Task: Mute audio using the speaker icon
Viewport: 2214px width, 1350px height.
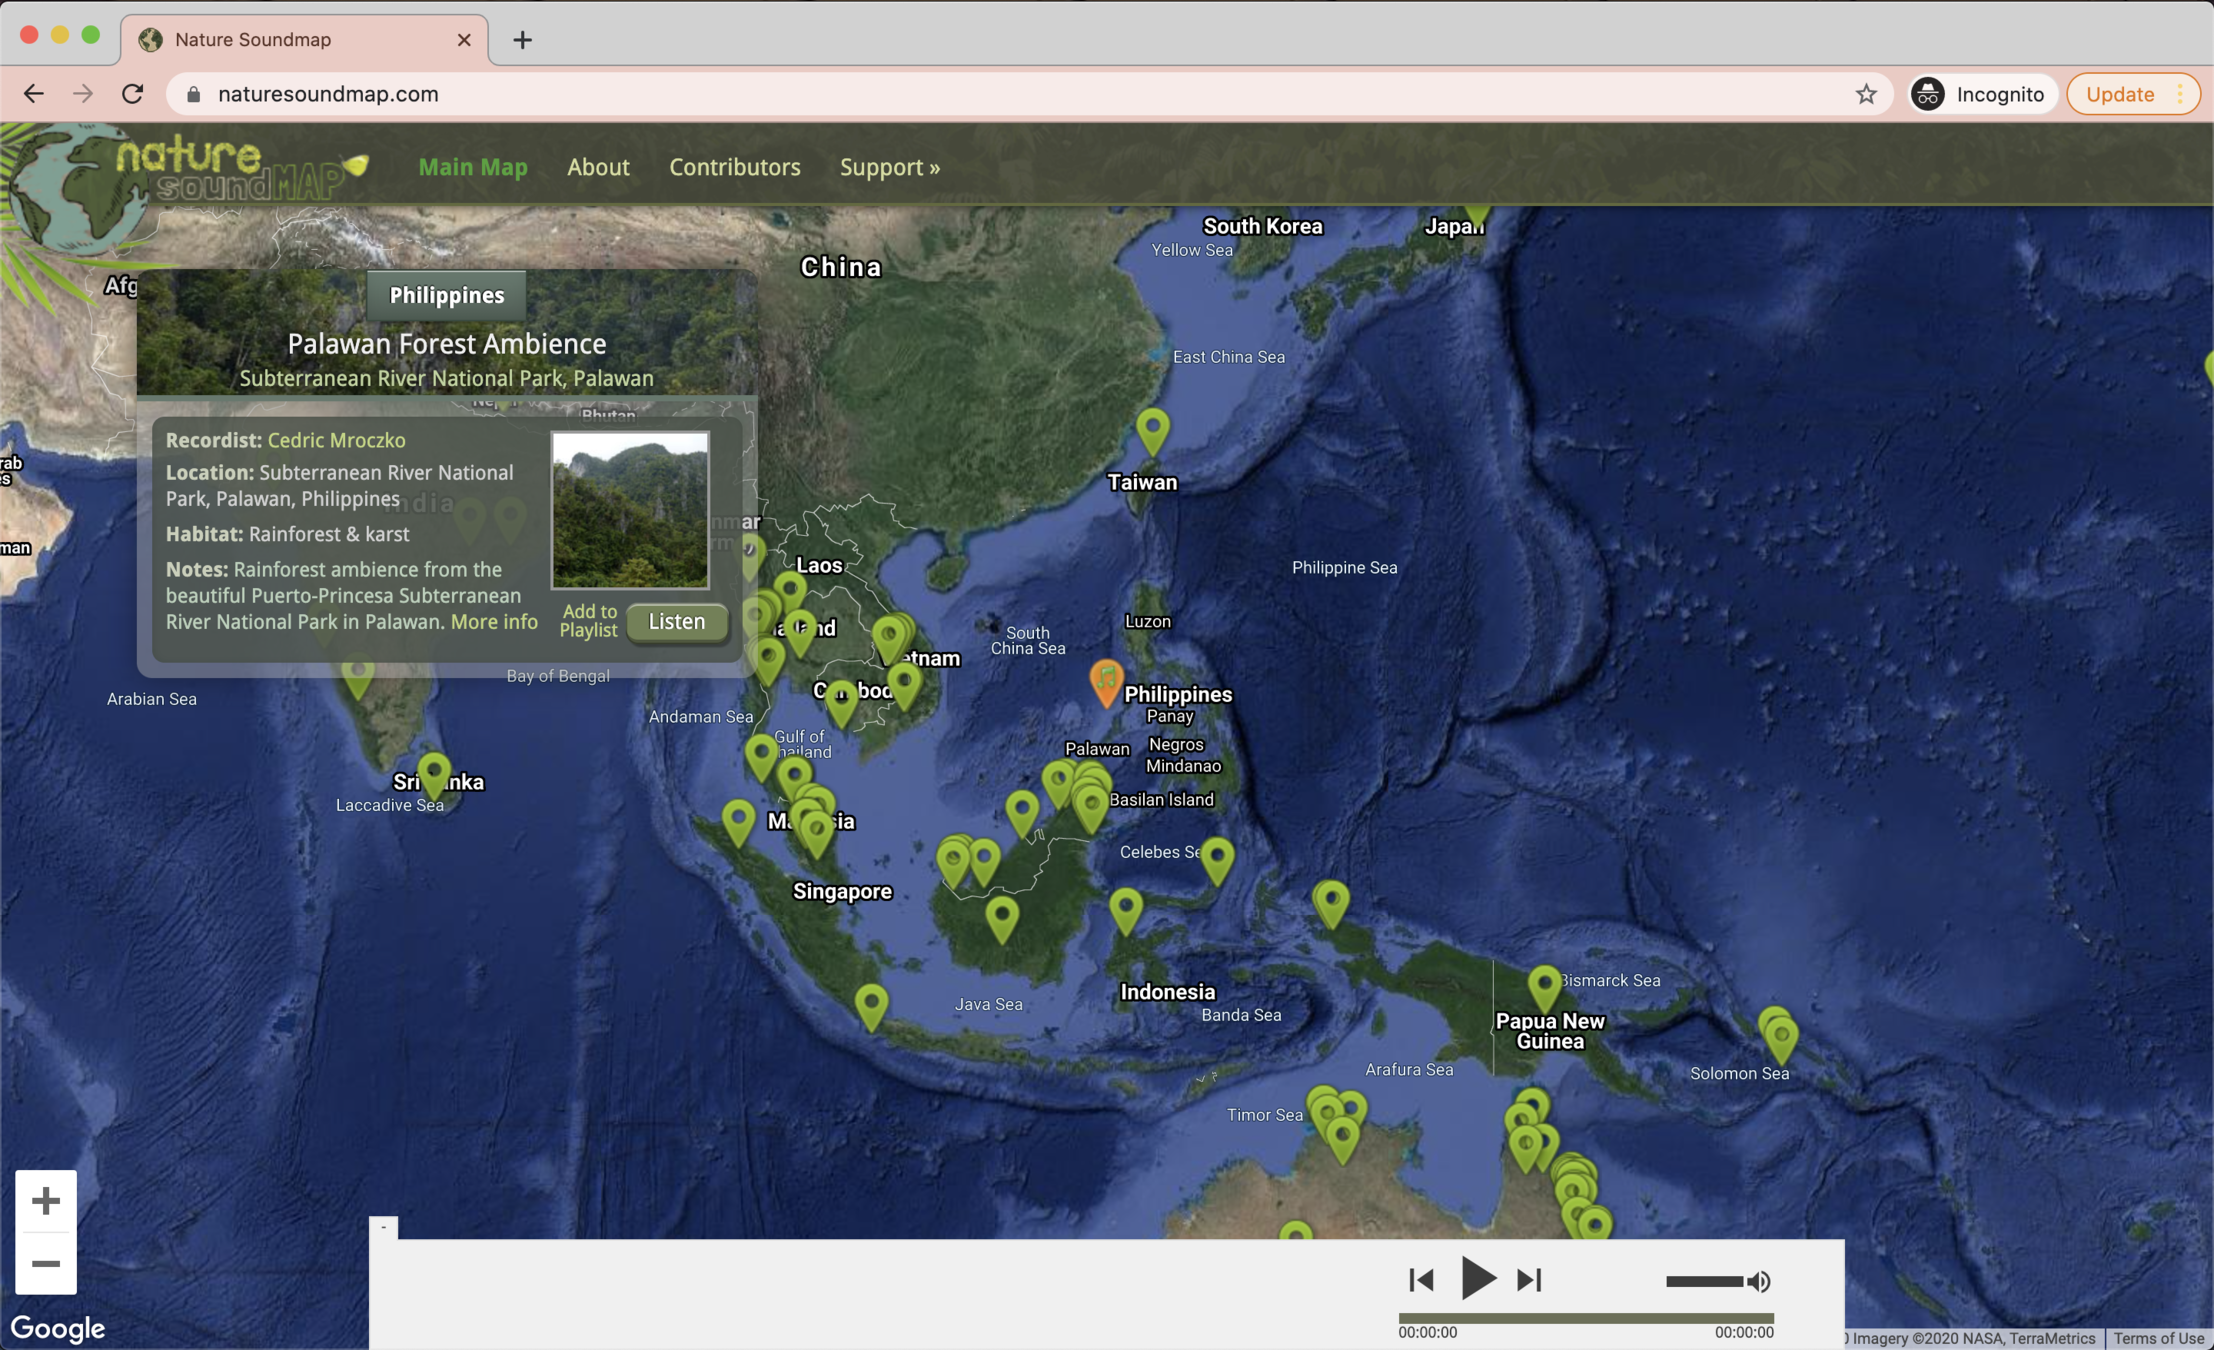Action: (1761, 1281)
